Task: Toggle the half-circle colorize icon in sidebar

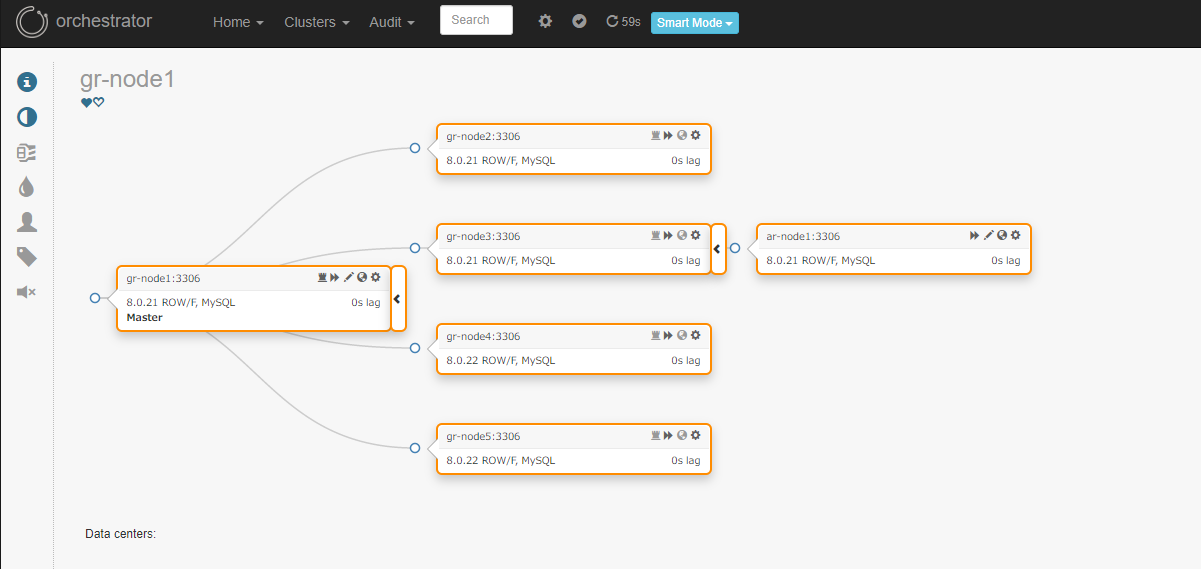Action: click(27, 117)
